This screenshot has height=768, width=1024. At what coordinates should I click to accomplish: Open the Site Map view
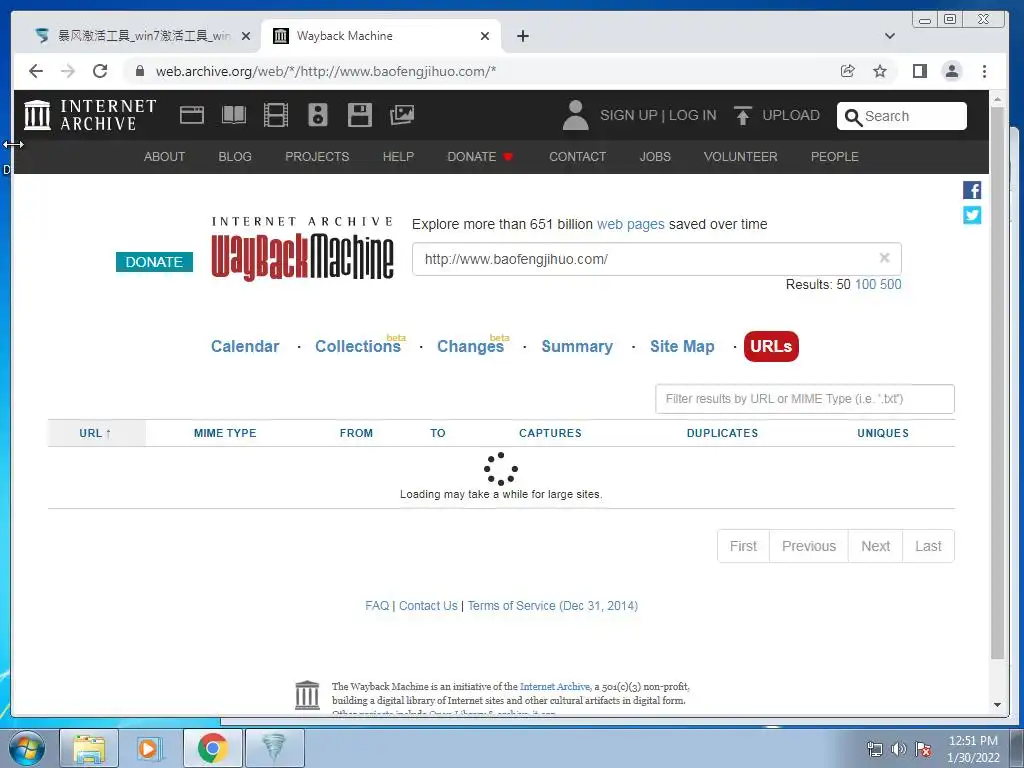pyautogui.click(x=682, y=346)
